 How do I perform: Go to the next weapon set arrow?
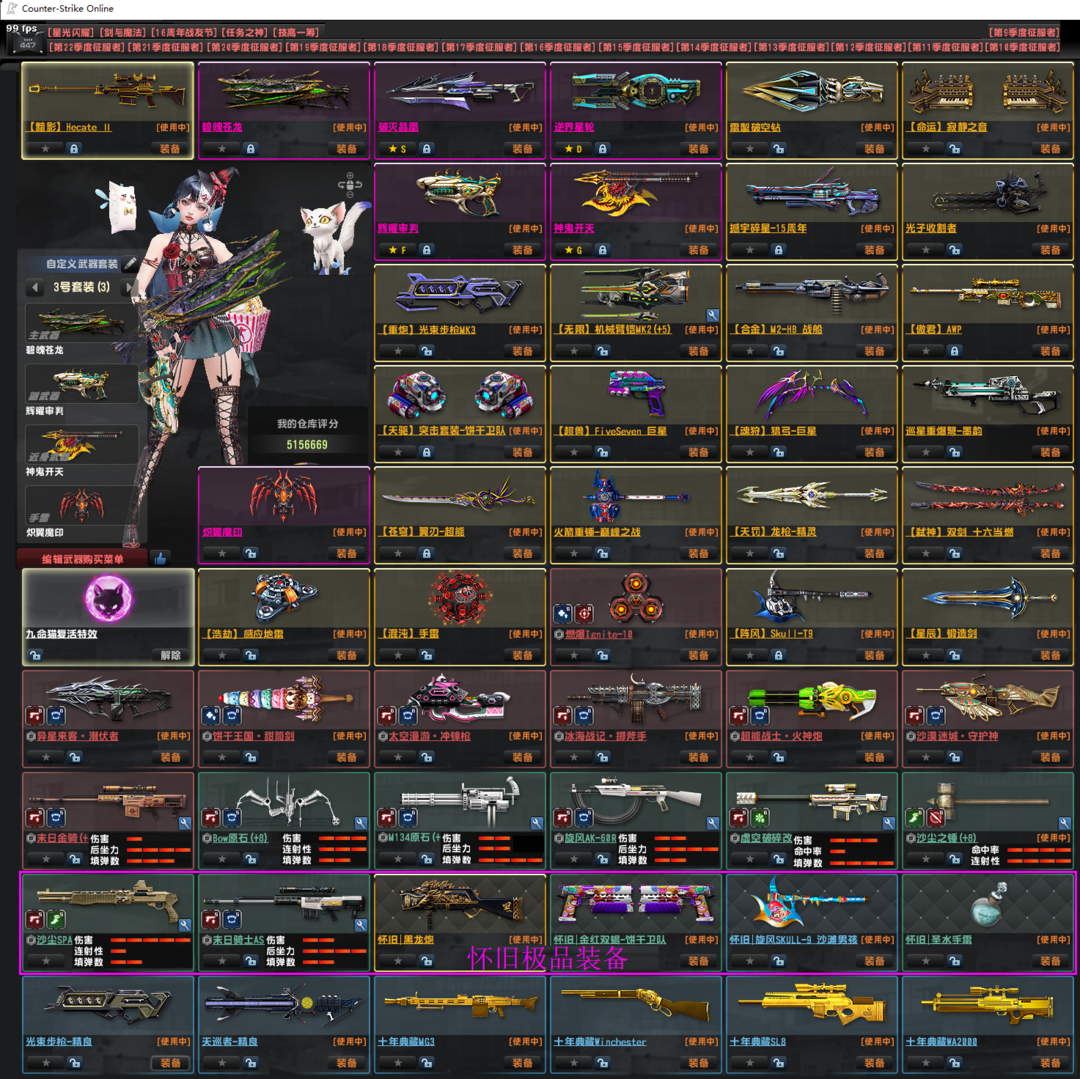pyautogui.click(x=127, y=286)
